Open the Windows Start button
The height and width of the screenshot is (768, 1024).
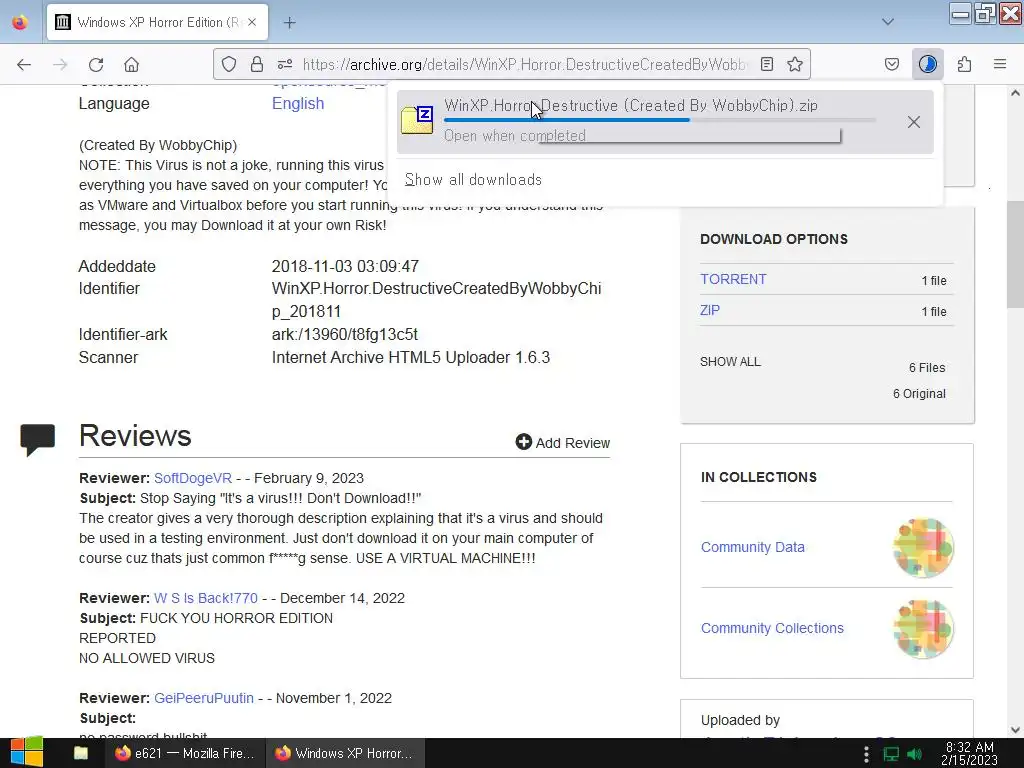click(x=27, y=753)
